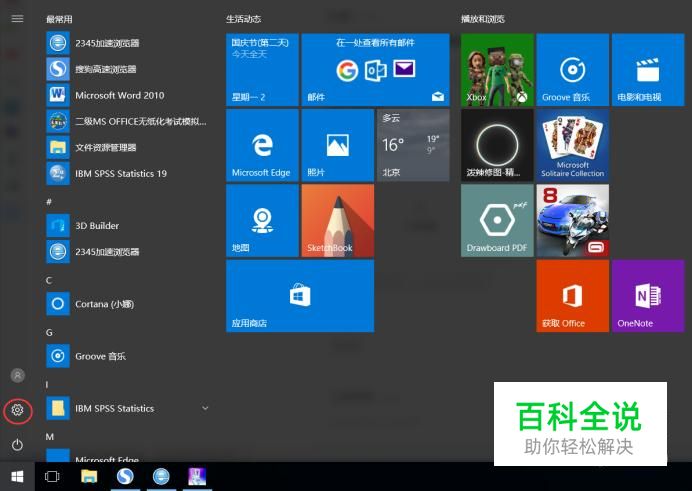Image resolution: width=692 pixels, height=491 pixels.
Task: Jump to letter C group header
Action: (49, 280)
